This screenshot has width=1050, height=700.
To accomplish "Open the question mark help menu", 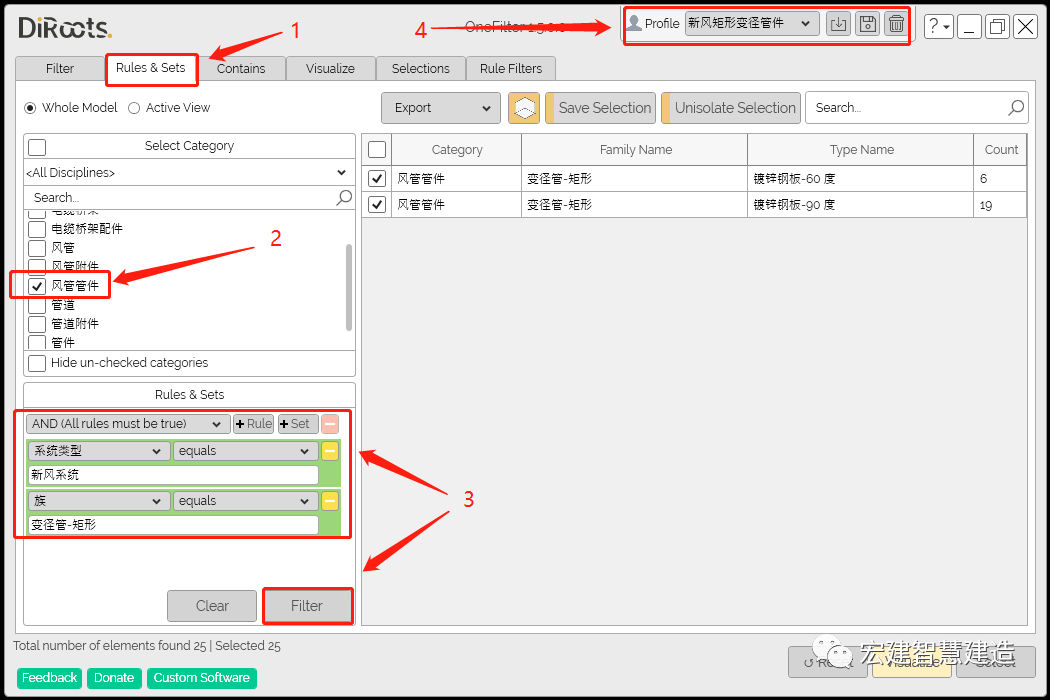I will [x=938, y=27].
